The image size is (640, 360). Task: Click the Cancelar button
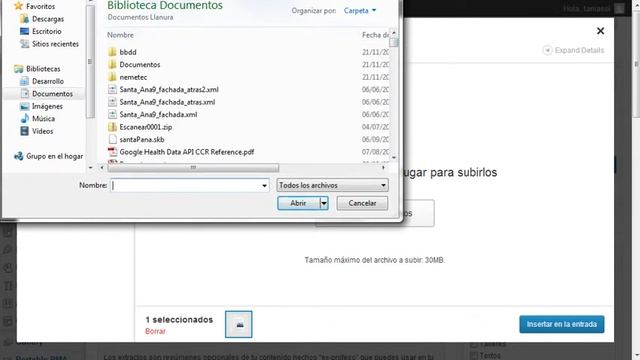click(x=362, y=203)
